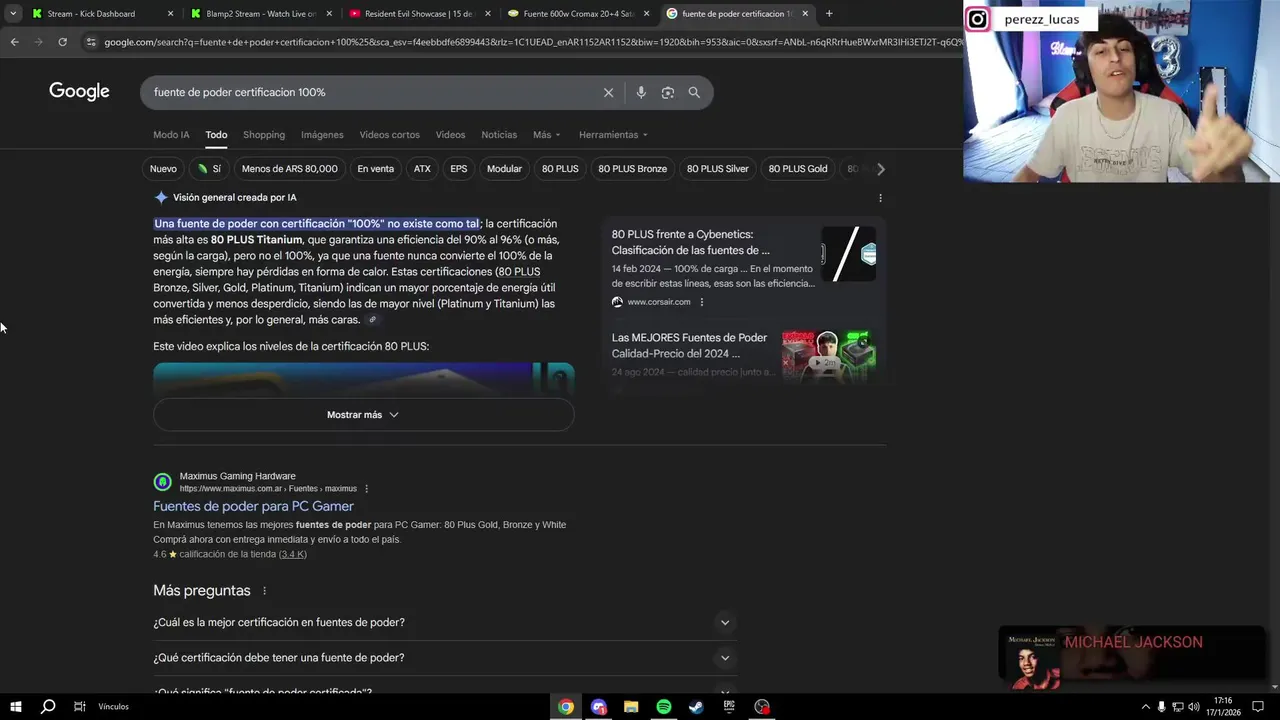Apply the En venta filter chip
The image size is (1280, 720).
pyautogui.click(x=375, y=169)
